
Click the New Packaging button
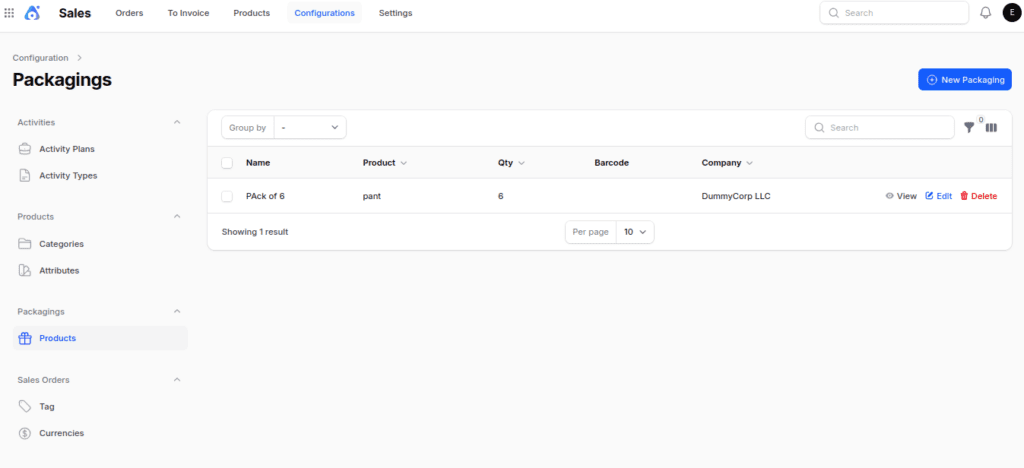click(965, 80)
